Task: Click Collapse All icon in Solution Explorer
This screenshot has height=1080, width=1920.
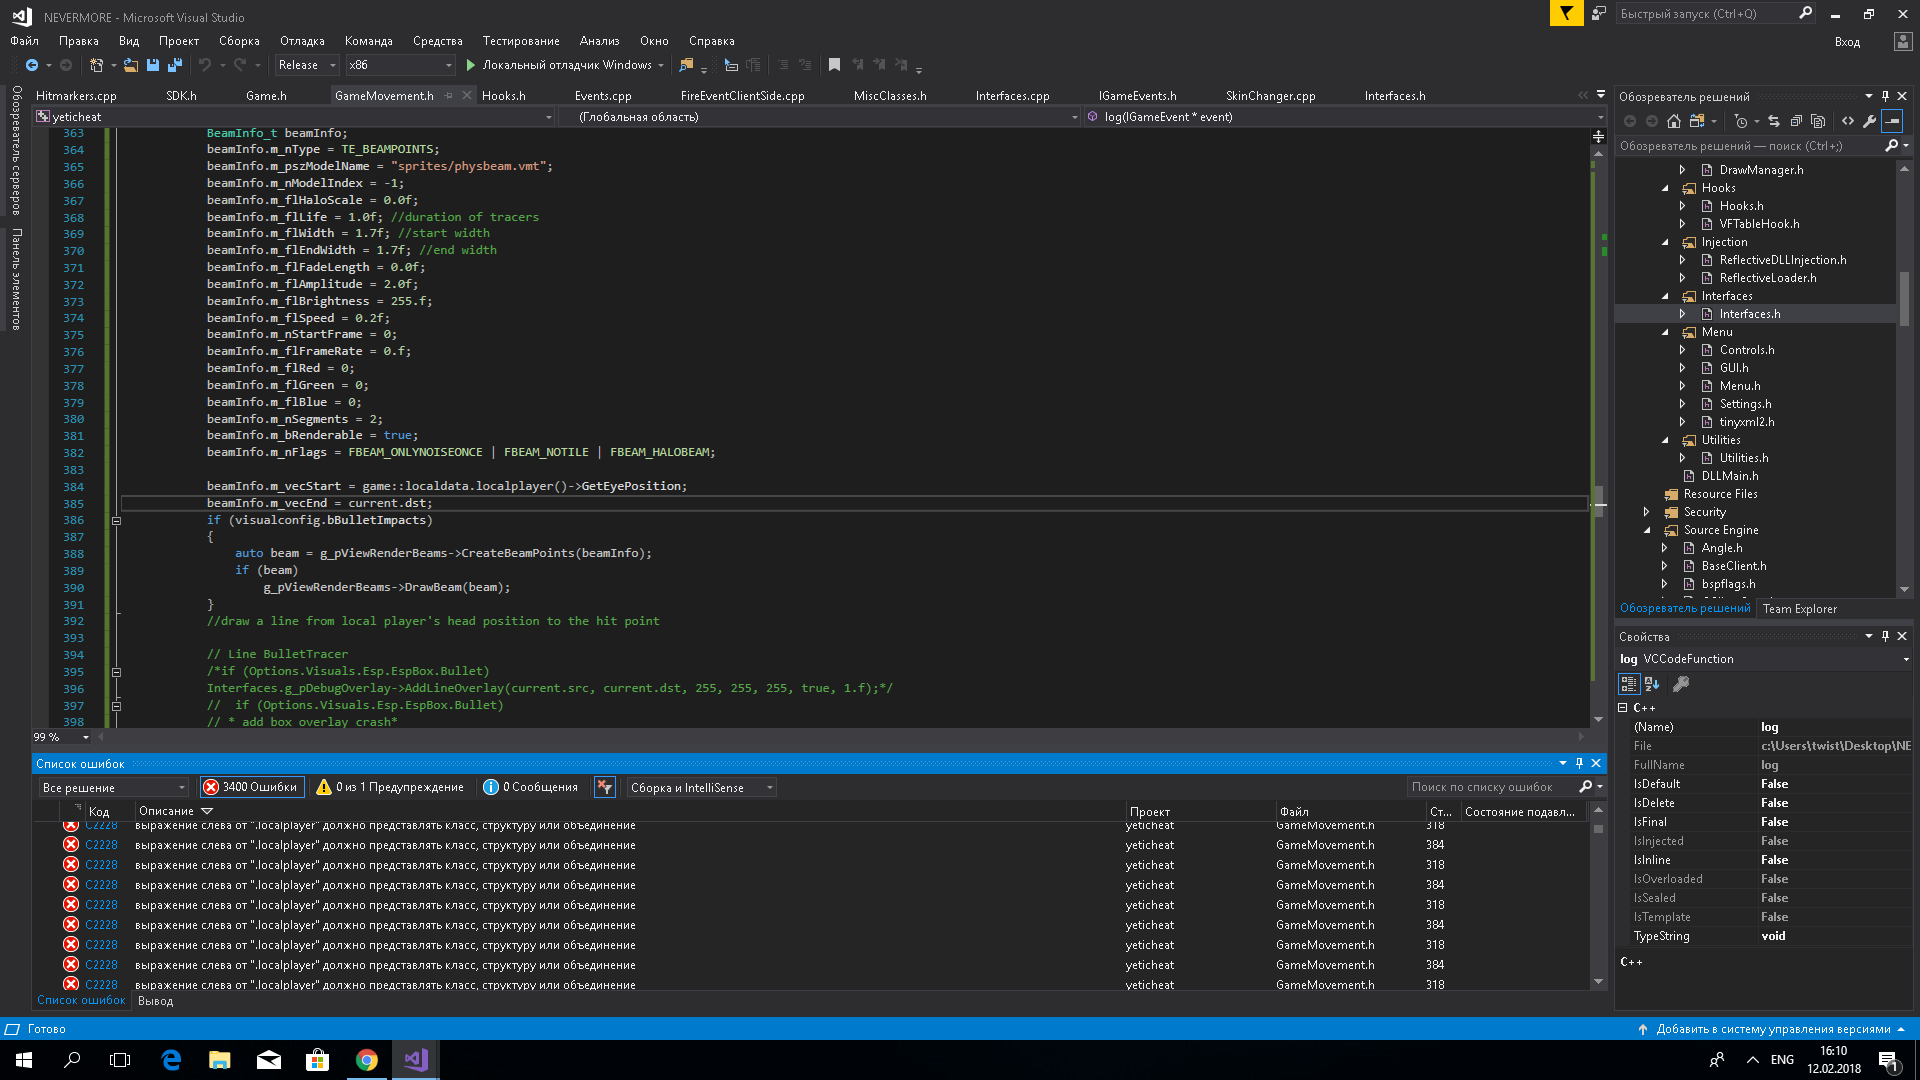Action: 1796,121
